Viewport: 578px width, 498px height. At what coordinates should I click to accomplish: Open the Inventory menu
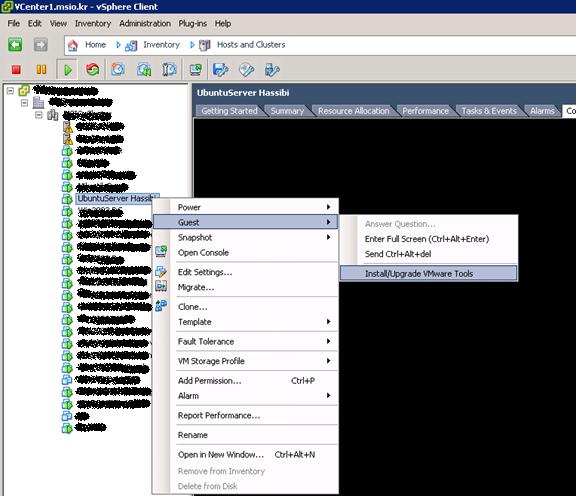93,24
